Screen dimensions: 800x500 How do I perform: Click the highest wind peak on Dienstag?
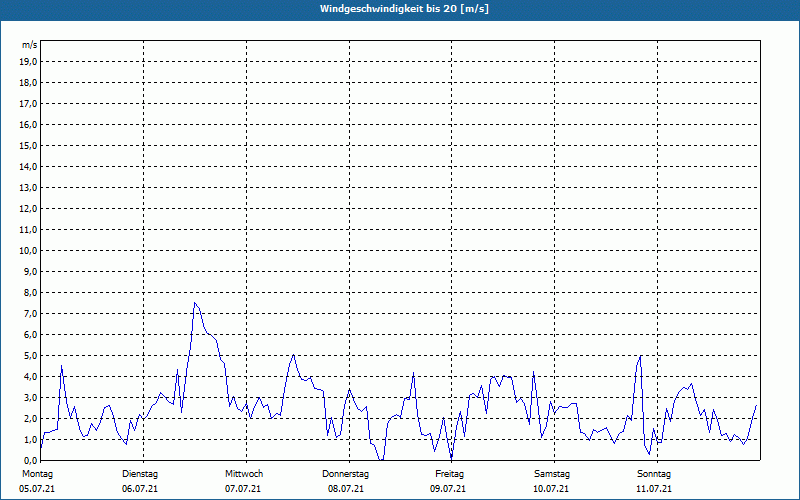coord(194,303)
